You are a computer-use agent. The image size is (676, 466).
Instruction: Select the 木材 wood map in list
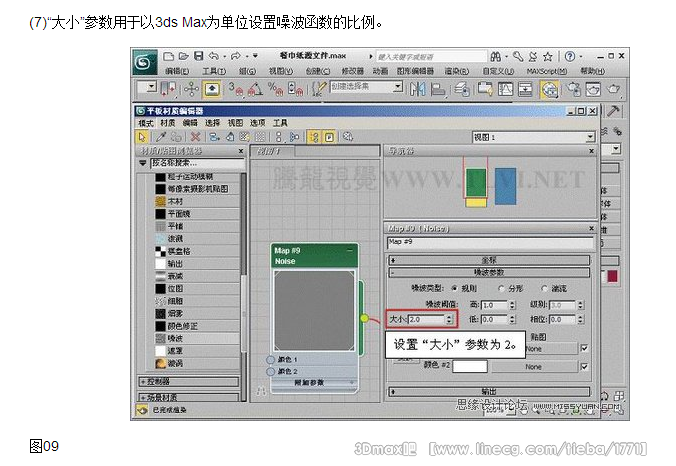(x=197, y=201)
